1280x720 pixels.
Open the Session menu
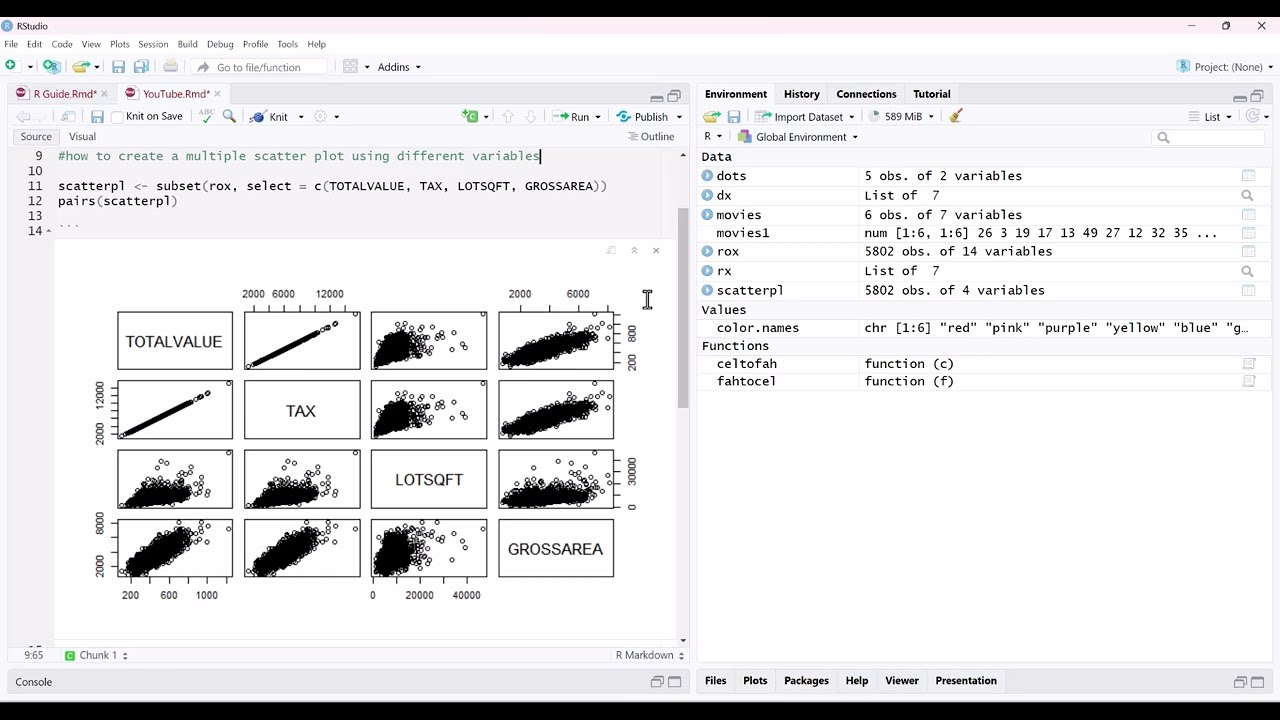point(153,44)
